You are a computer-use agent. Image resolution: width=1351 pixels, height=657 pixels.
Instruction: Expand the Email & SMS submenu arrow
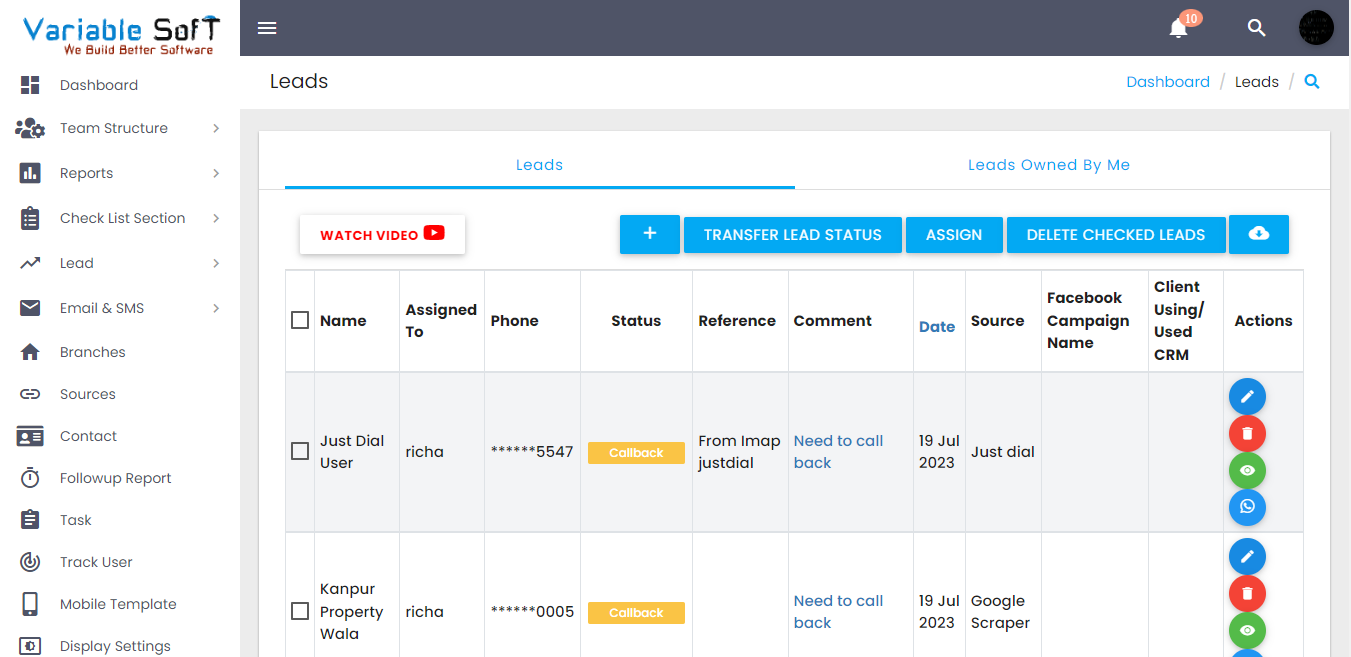point(216,308)
